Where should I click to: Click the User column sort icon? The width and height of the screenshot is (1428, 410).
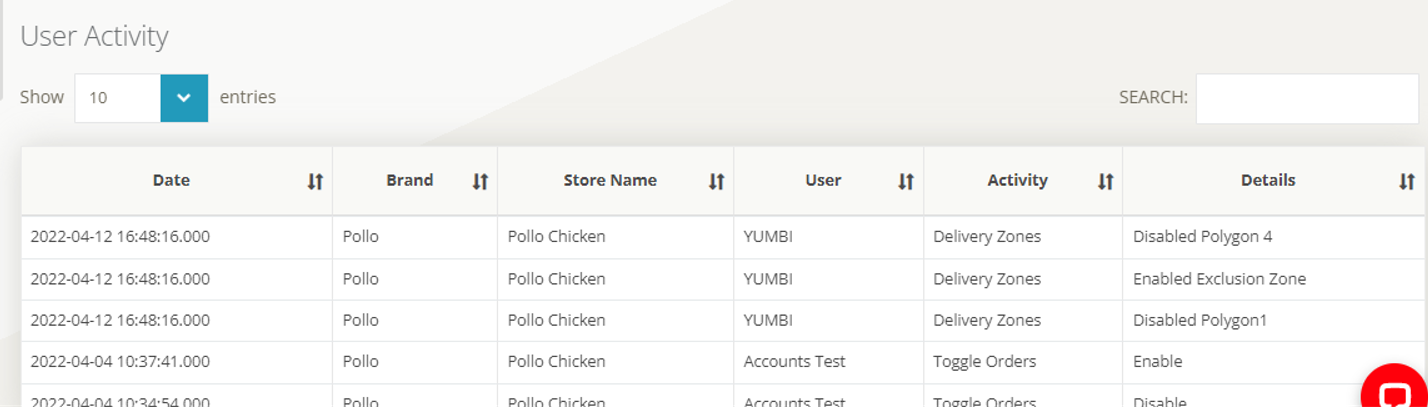905,181
